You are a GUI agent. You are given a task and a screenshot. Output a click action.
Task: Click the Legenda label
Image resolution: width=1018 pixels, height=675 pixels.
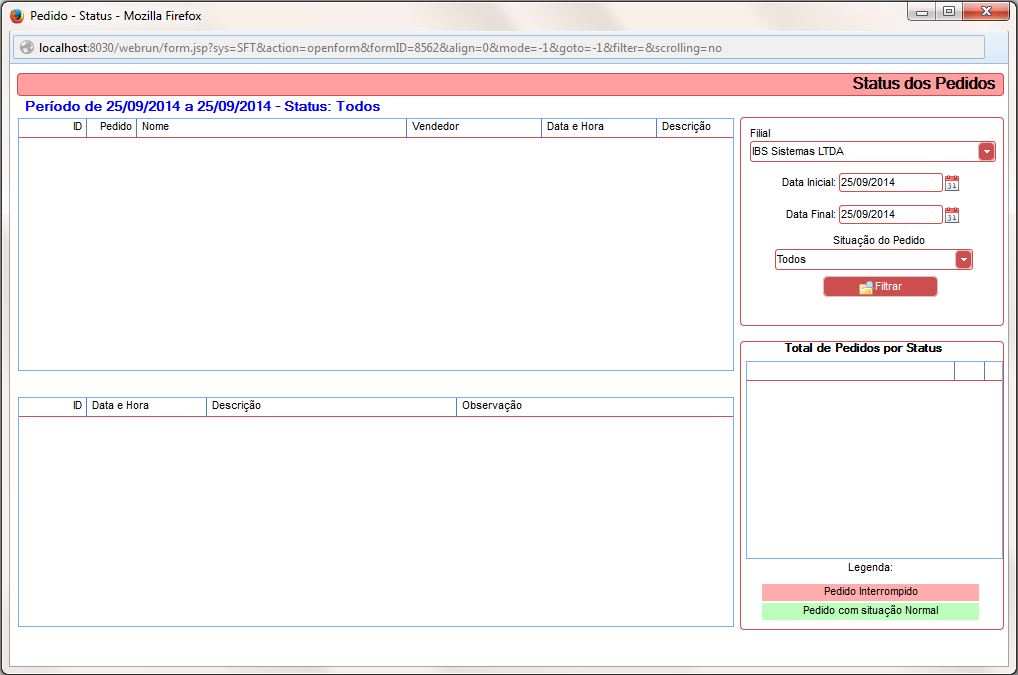870,568
